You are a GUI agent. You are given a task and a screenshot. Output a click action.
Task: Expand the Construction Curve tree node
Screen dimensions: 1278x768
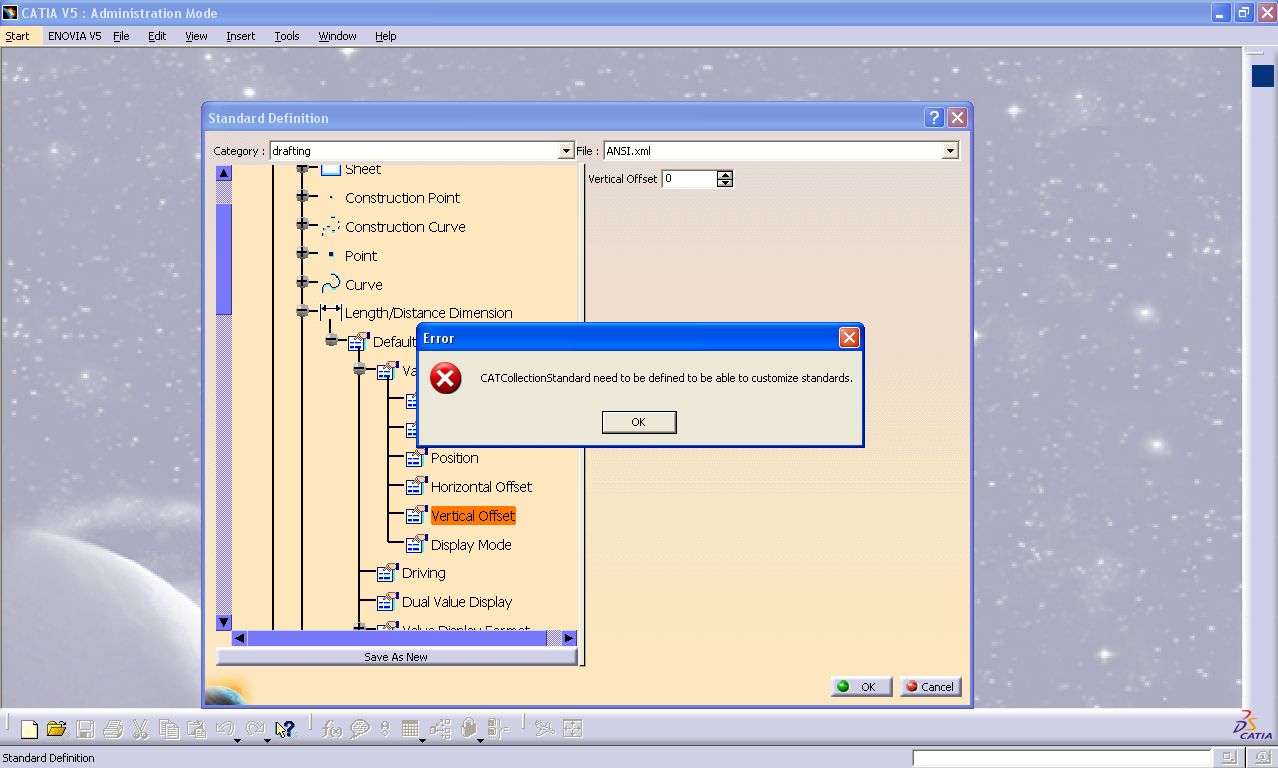click(302, 226)
